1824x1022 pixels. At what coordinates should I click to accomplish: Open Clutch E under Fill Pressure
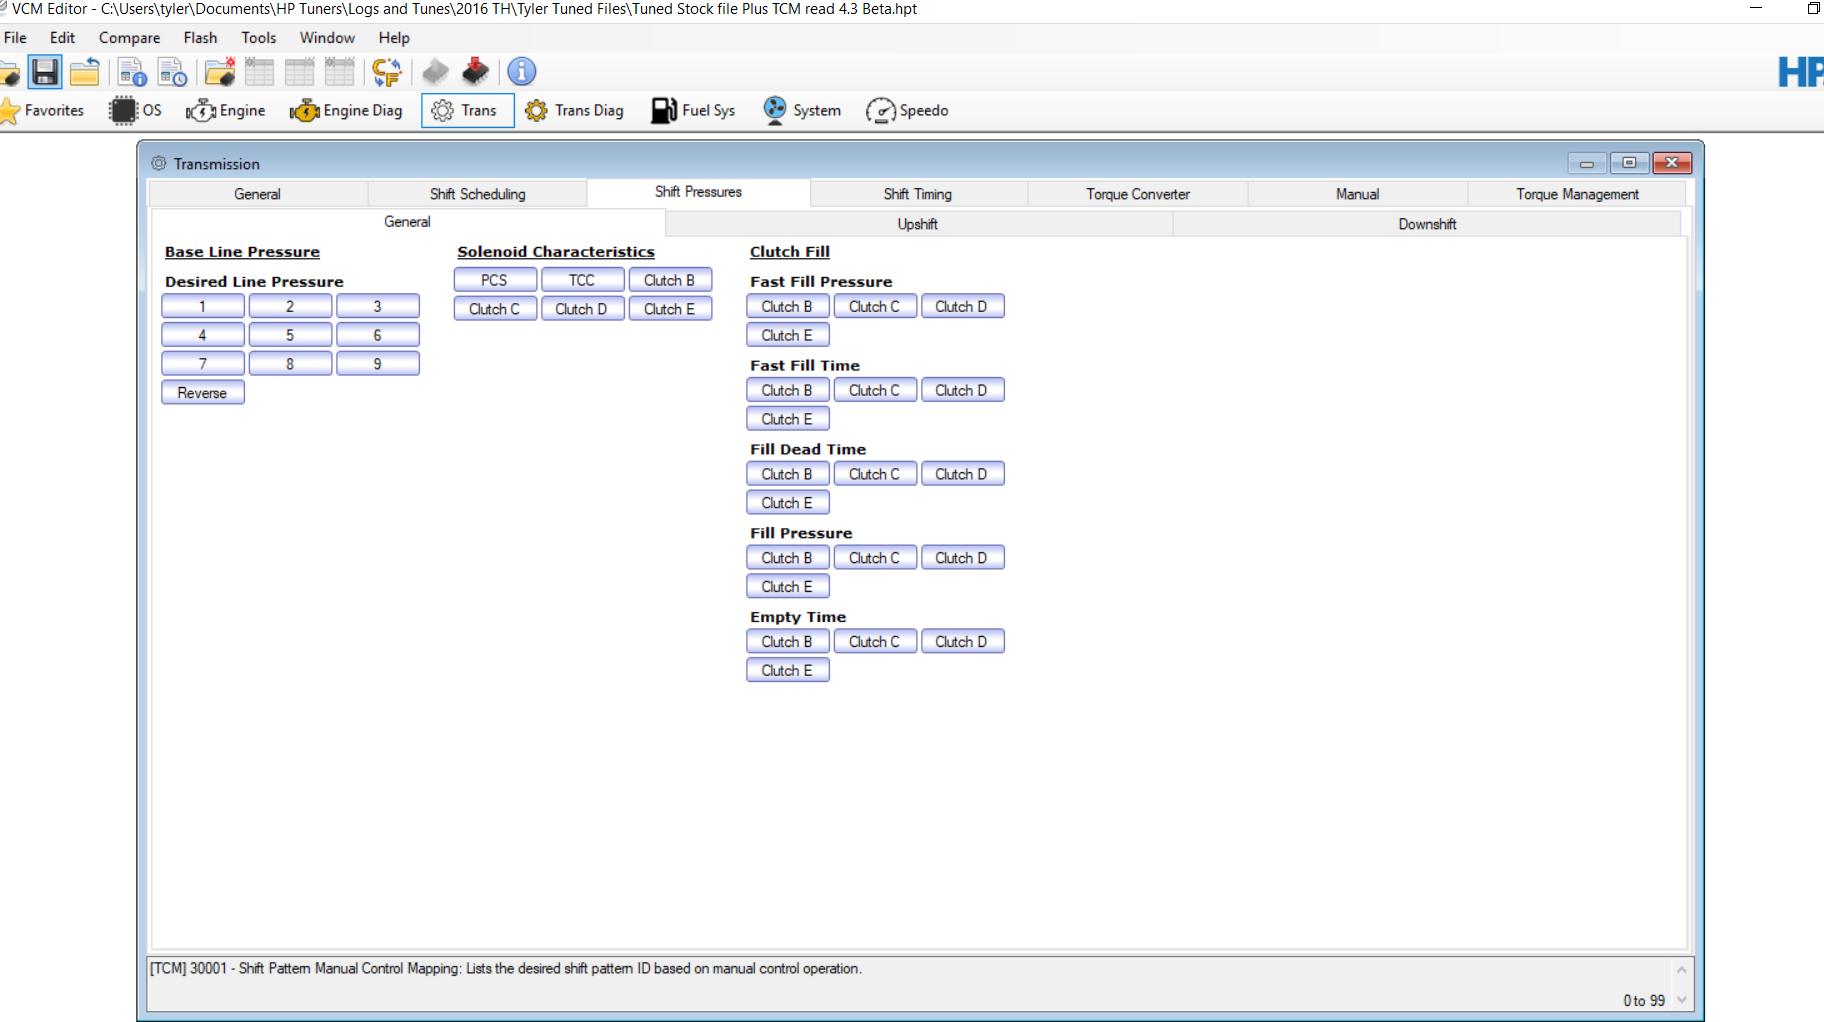787,587
